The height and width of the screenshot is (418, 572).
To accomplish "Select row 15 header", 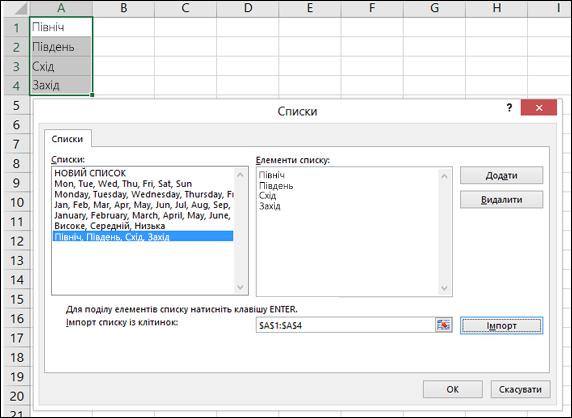I will [x=16, y=299].
